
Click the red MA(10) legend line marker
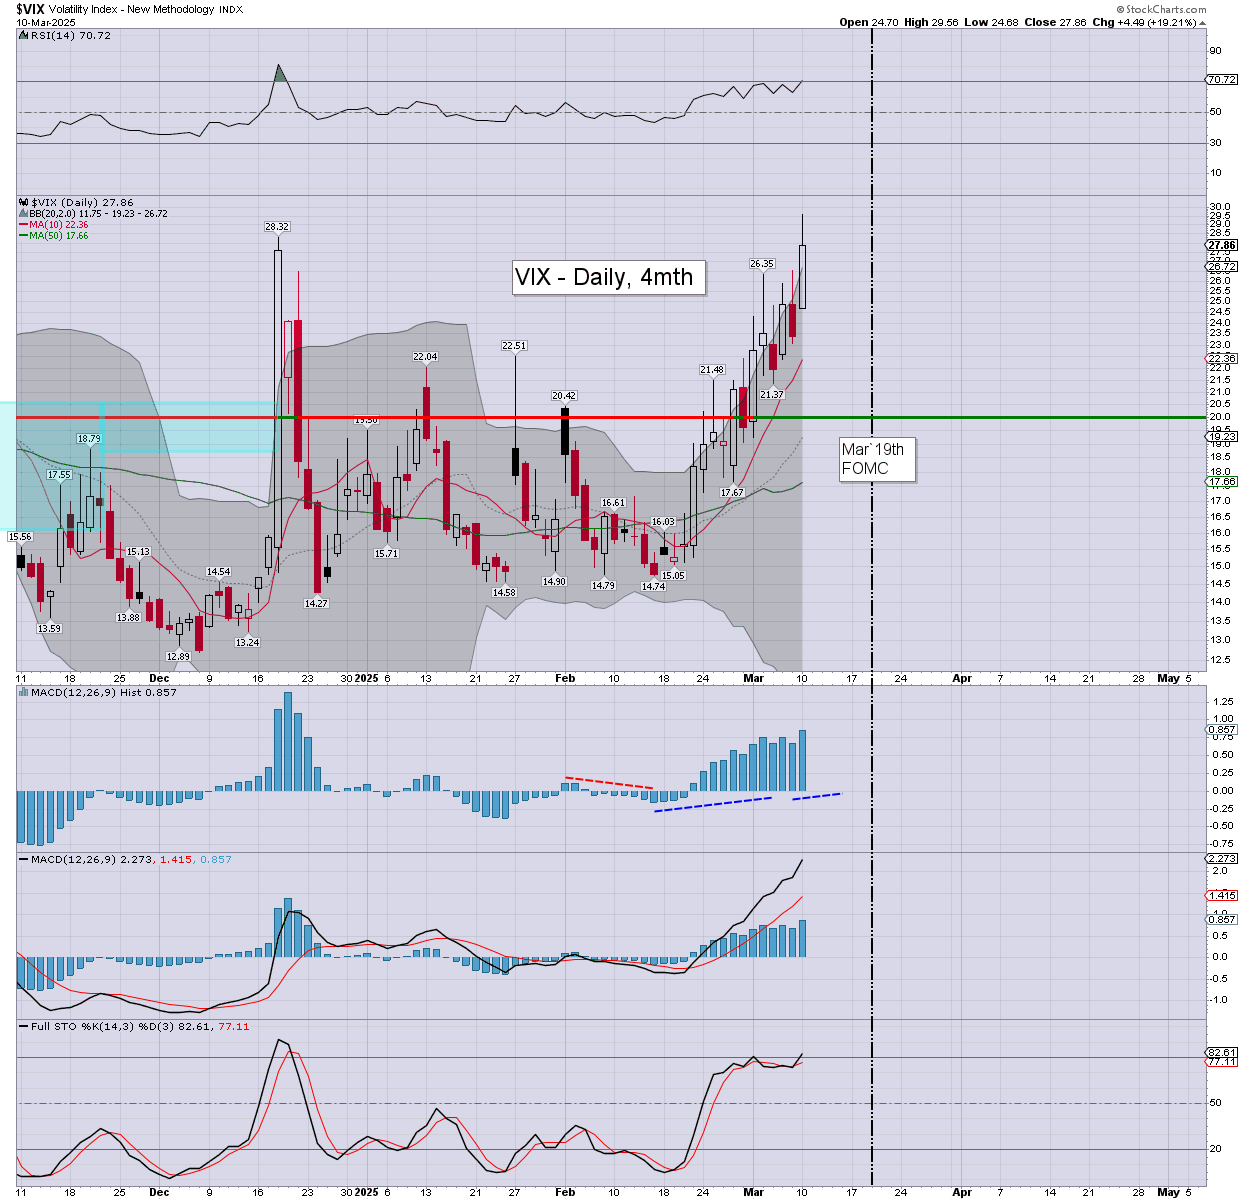point(24,225)
